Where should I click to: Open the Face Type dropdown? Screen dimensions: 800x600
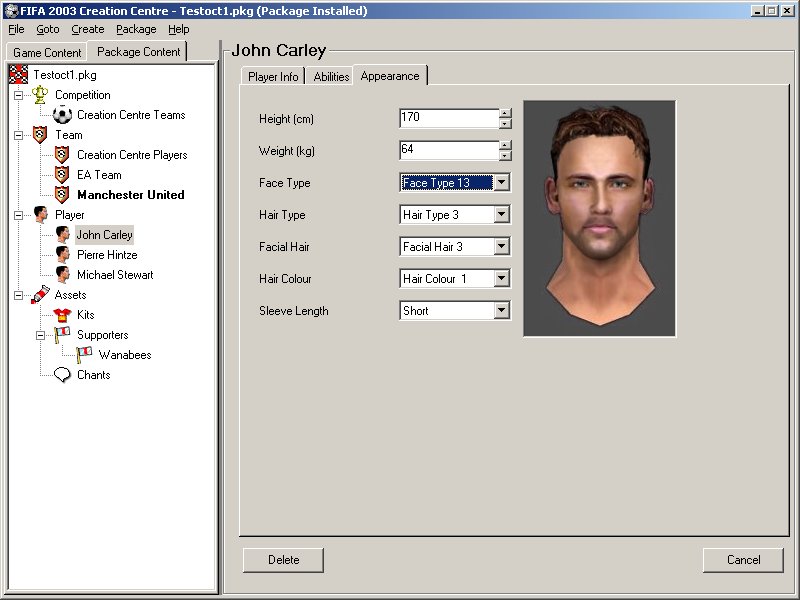pyautogui.click(x=502, y=183)
